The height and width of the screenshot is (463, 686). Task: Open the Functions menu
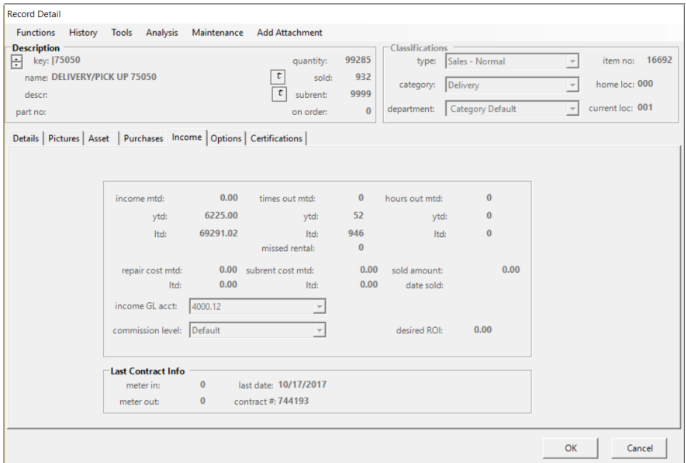point(36,32)
